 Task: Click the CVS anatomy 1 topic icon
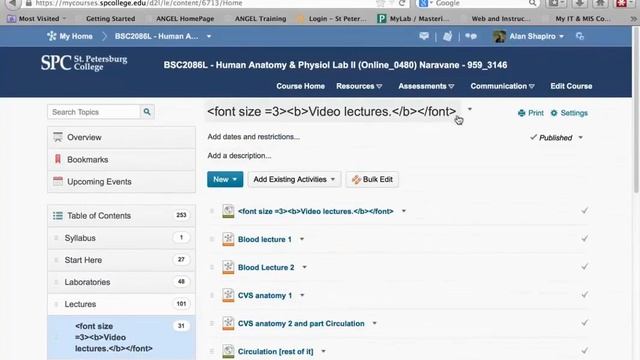(x=228, y=295)
